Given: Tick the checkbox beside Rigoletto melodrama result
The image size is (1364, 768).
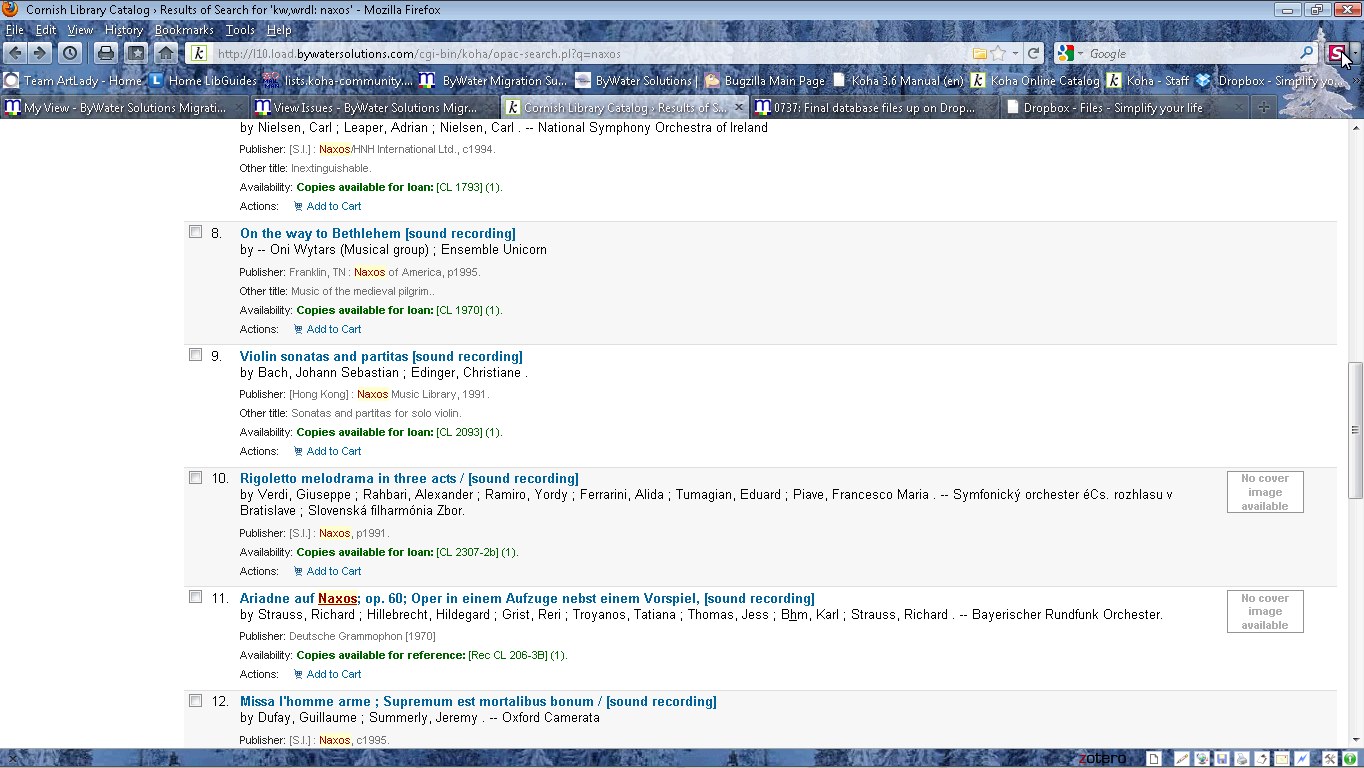Looking at the screenshot, I should tap(196, 477).
